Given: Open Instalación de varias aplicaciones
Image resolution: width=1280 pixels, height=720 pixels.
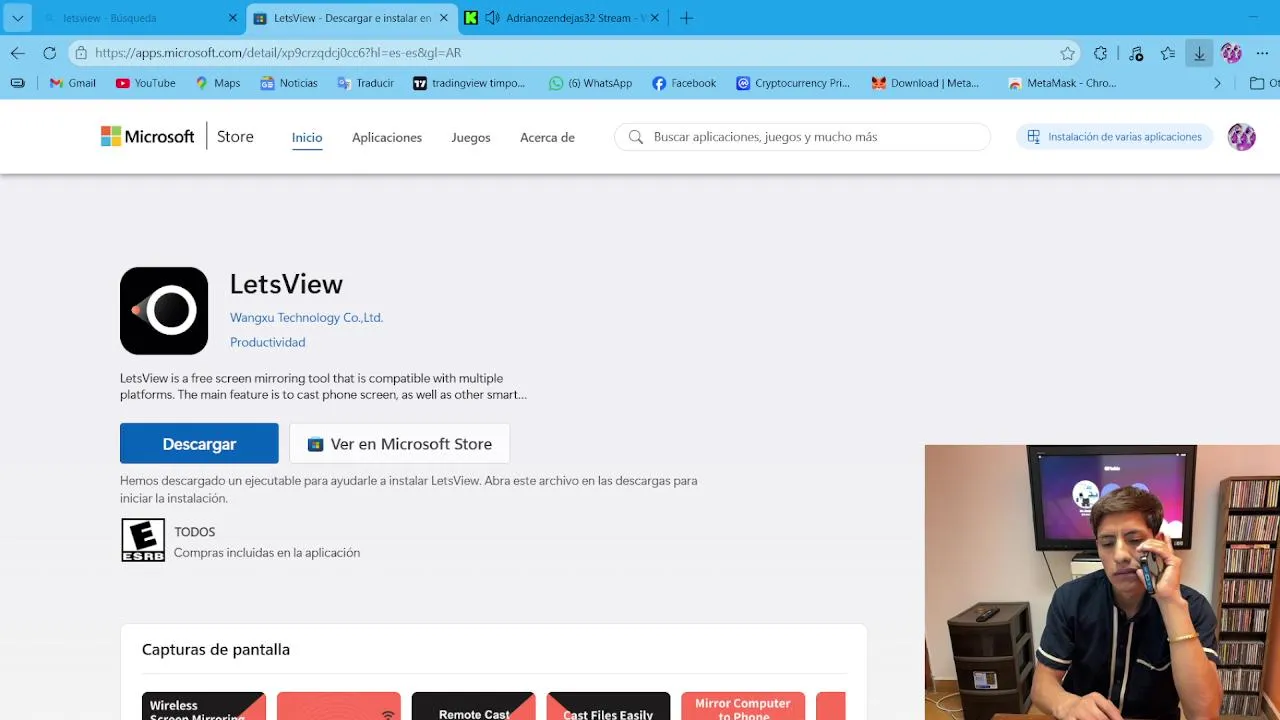Looking at the screenshot, I should tap(1114, 137).
